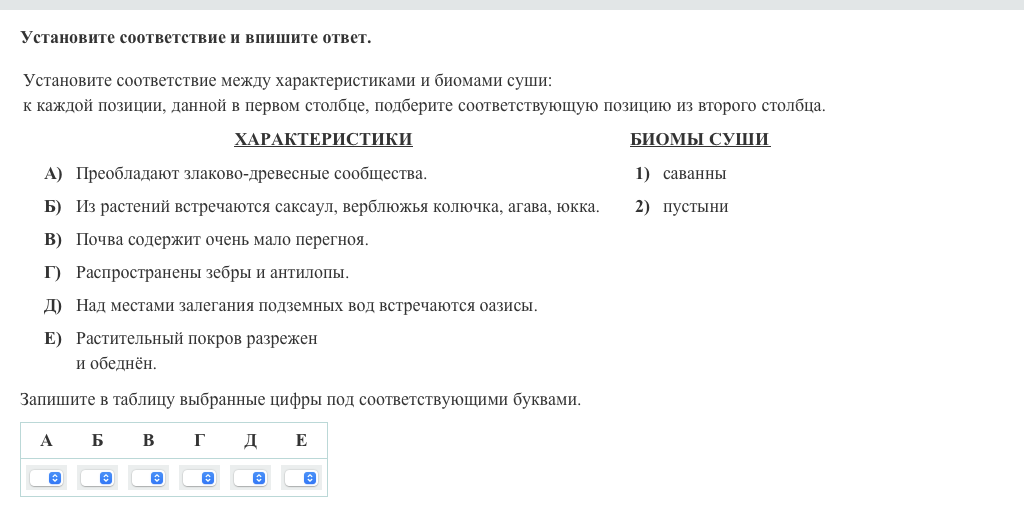Open the dropdown under column Д

pyautogui.click(x=250, y=478)
